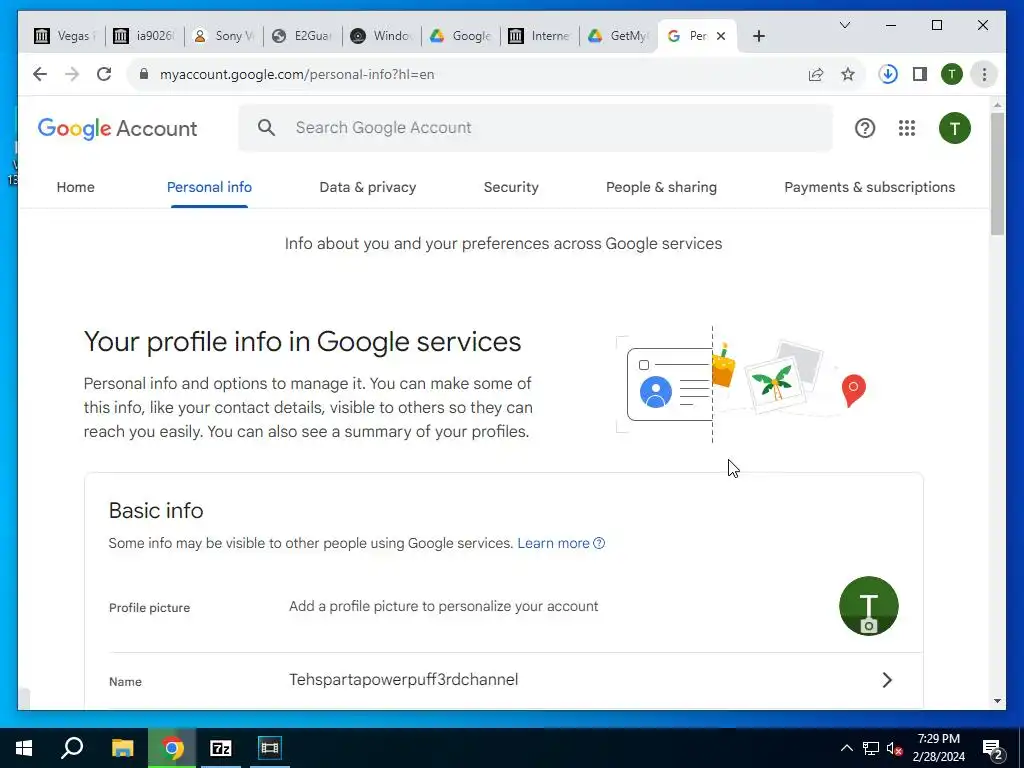Switch to the ia9026 browser tab
The width and height of the screenshot is (1024, 768).
pos(145,36)
